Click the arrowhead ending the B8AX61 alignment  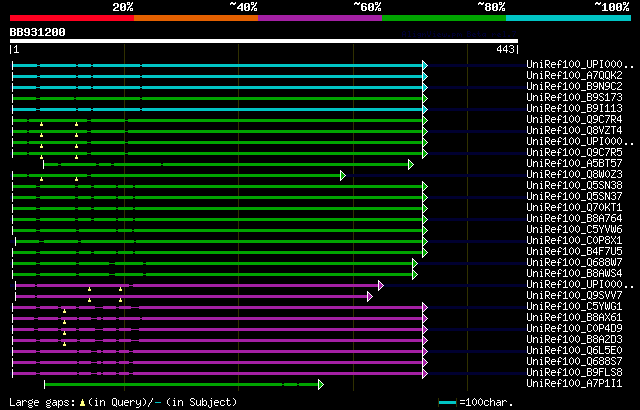425,318
